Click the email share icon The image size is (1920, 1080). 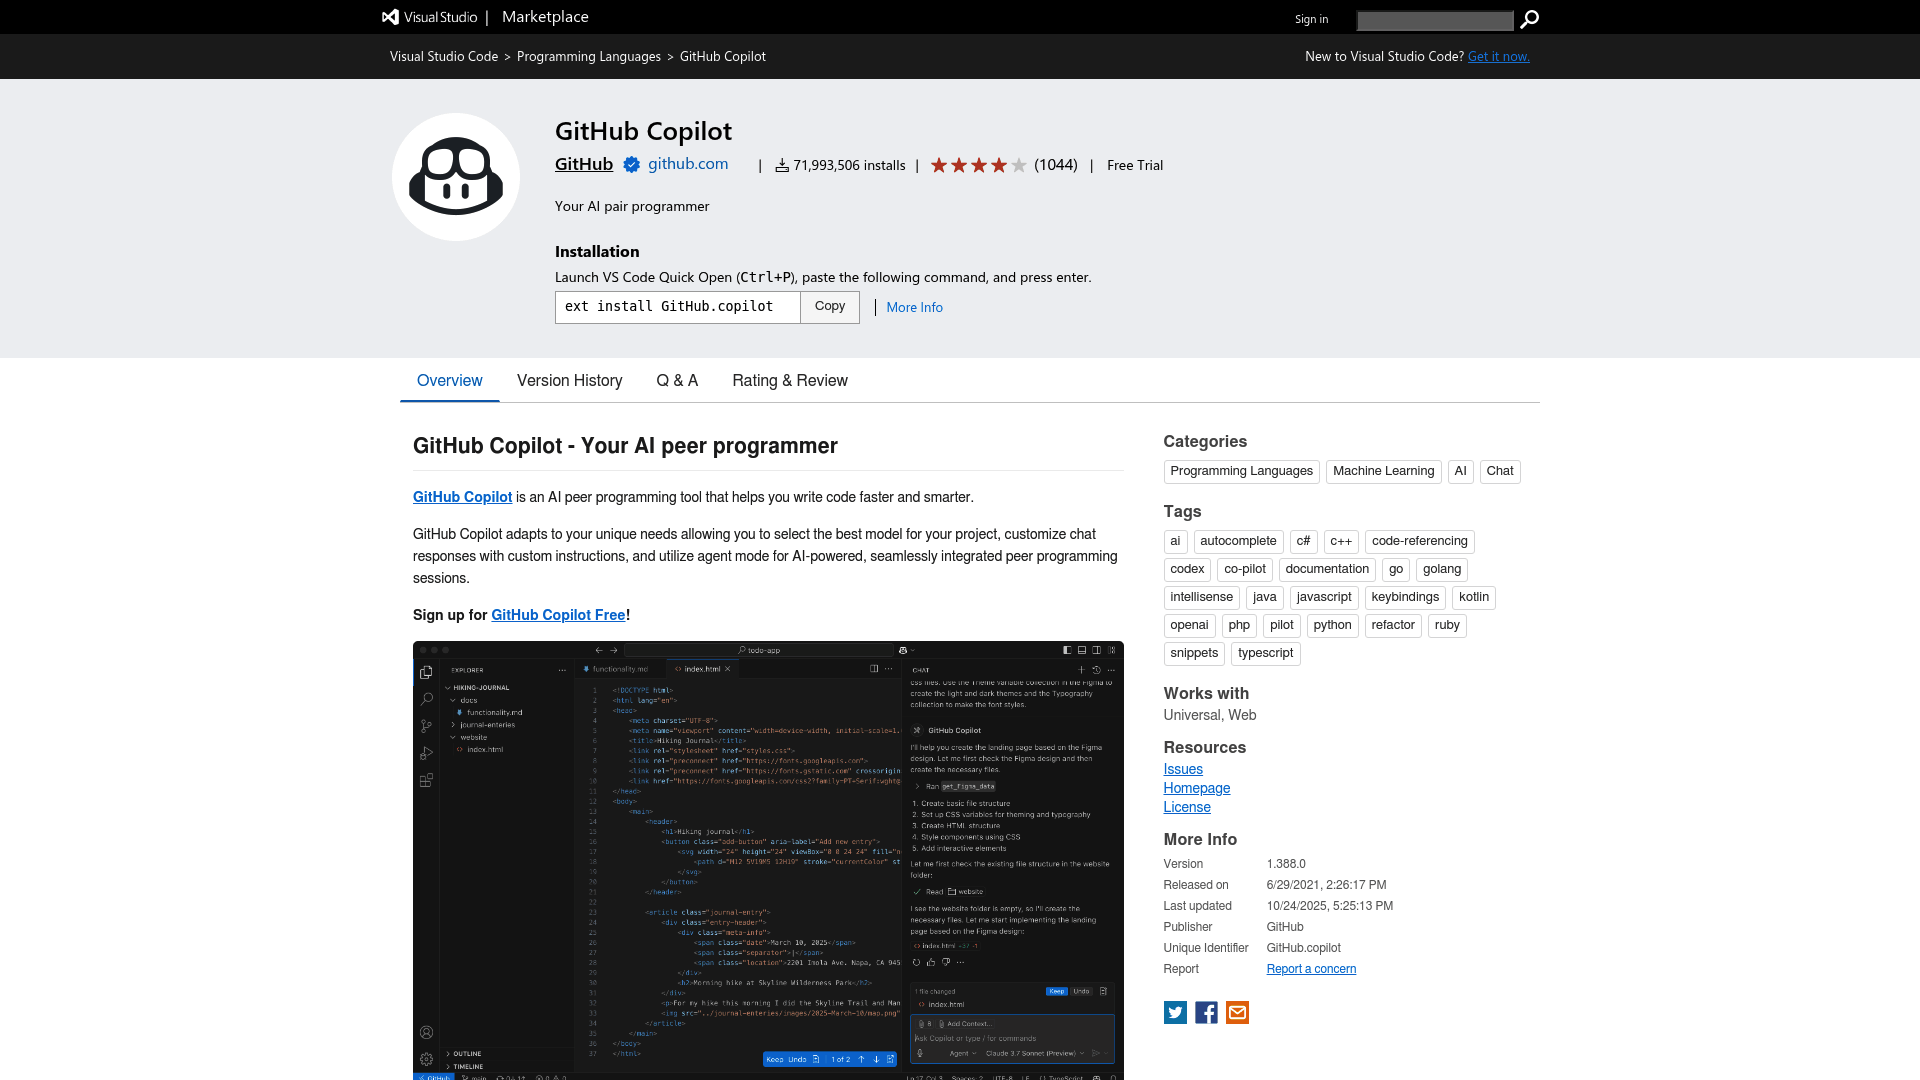pyautogui.click(x=1237, y=1013)
